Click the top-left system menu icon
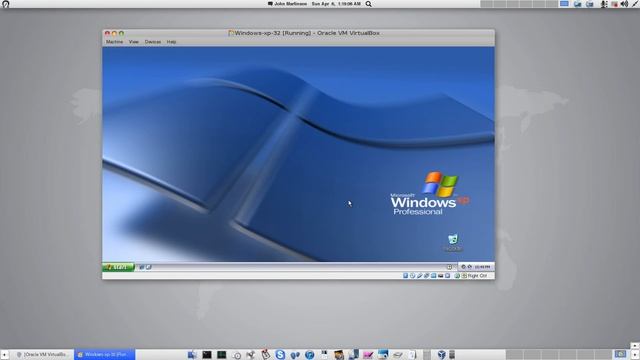 click(x=6, y=4)
